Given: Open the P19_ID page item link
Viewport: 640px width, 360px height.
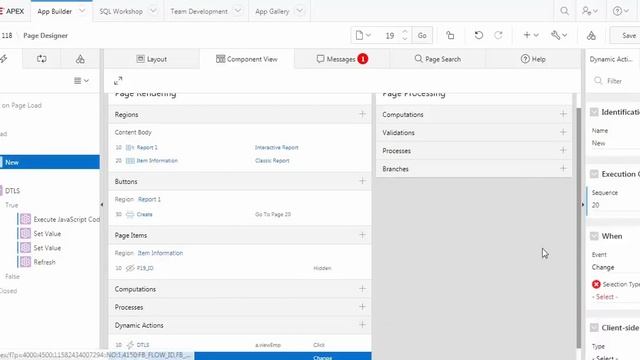Looking at the screenshot, I should [145, 268].
